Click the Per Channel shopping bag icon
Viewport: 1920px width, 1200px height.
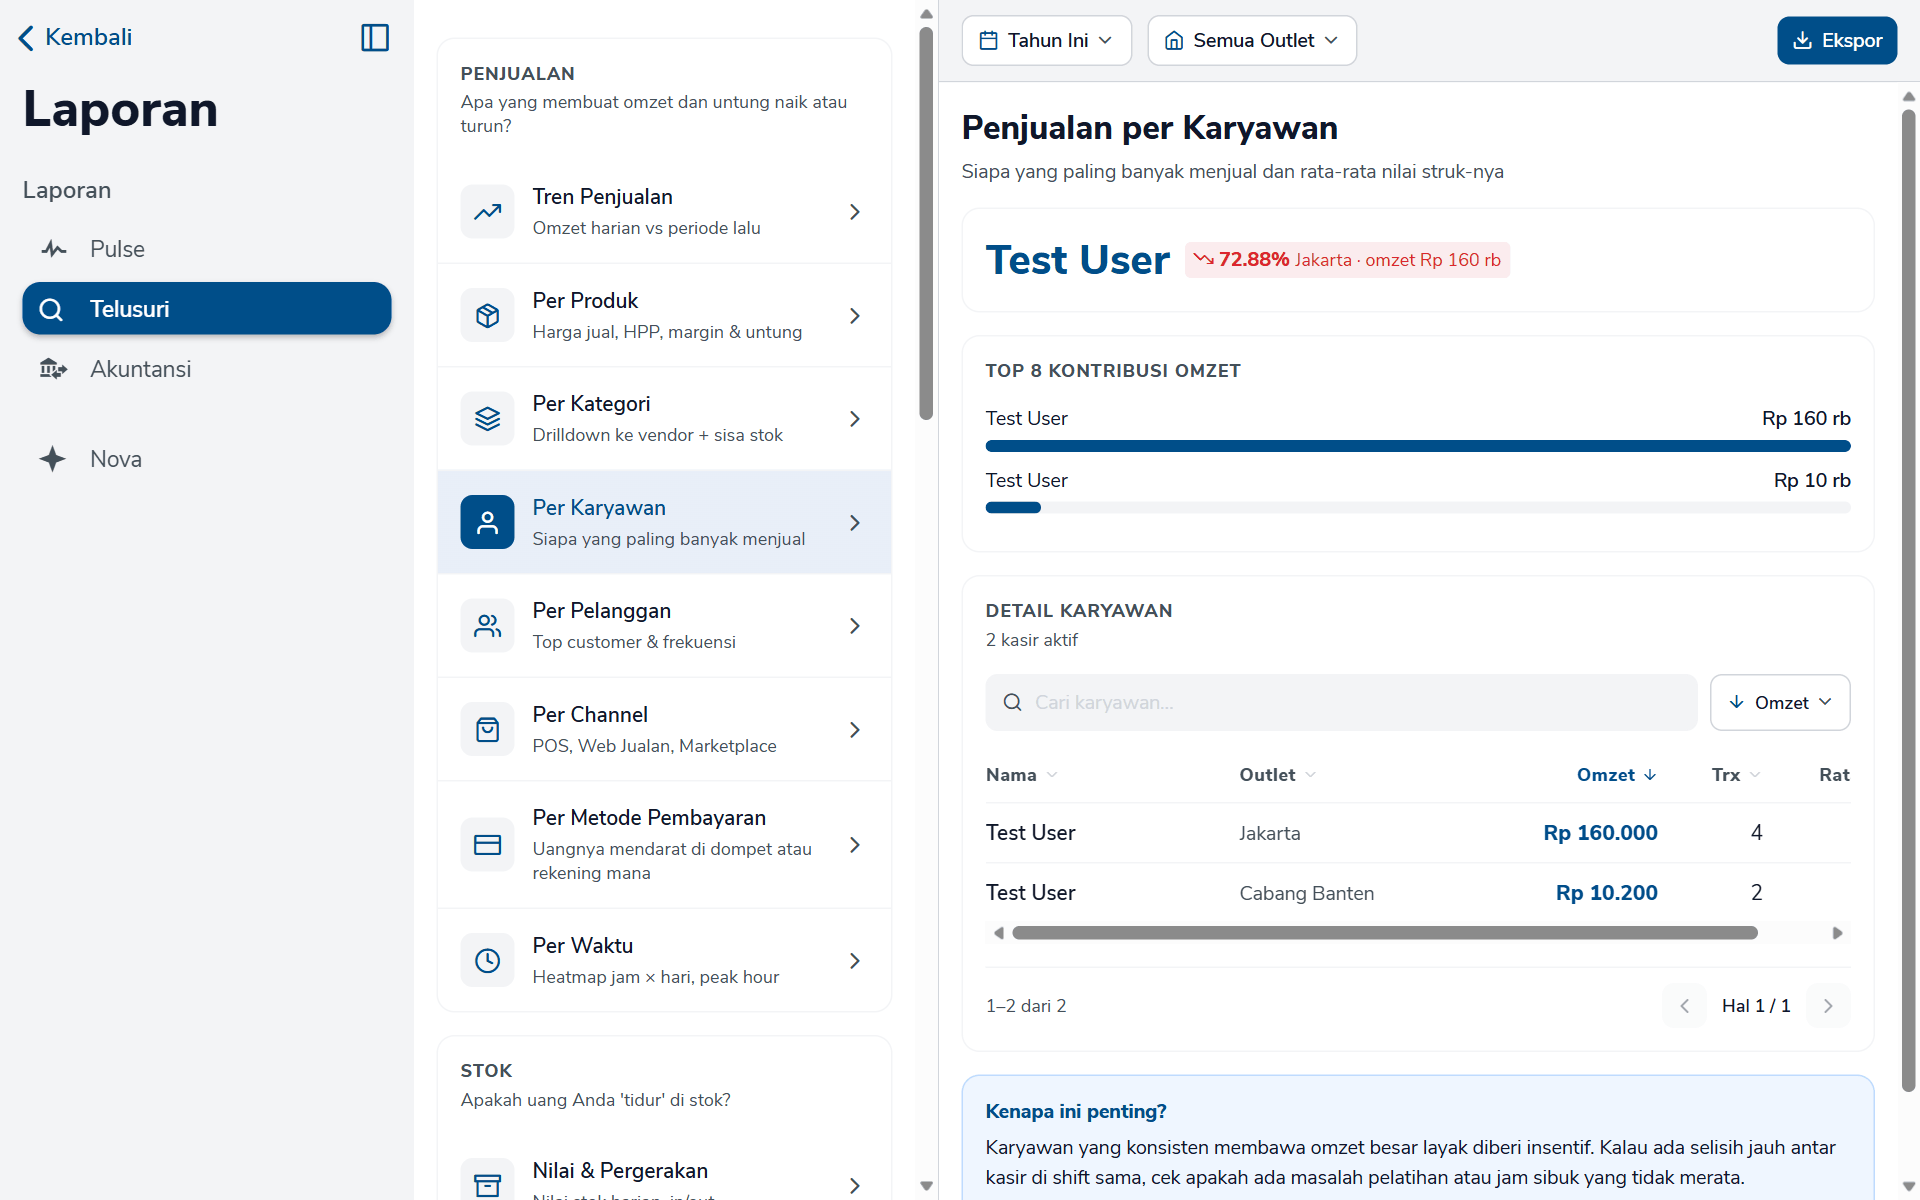487,730
